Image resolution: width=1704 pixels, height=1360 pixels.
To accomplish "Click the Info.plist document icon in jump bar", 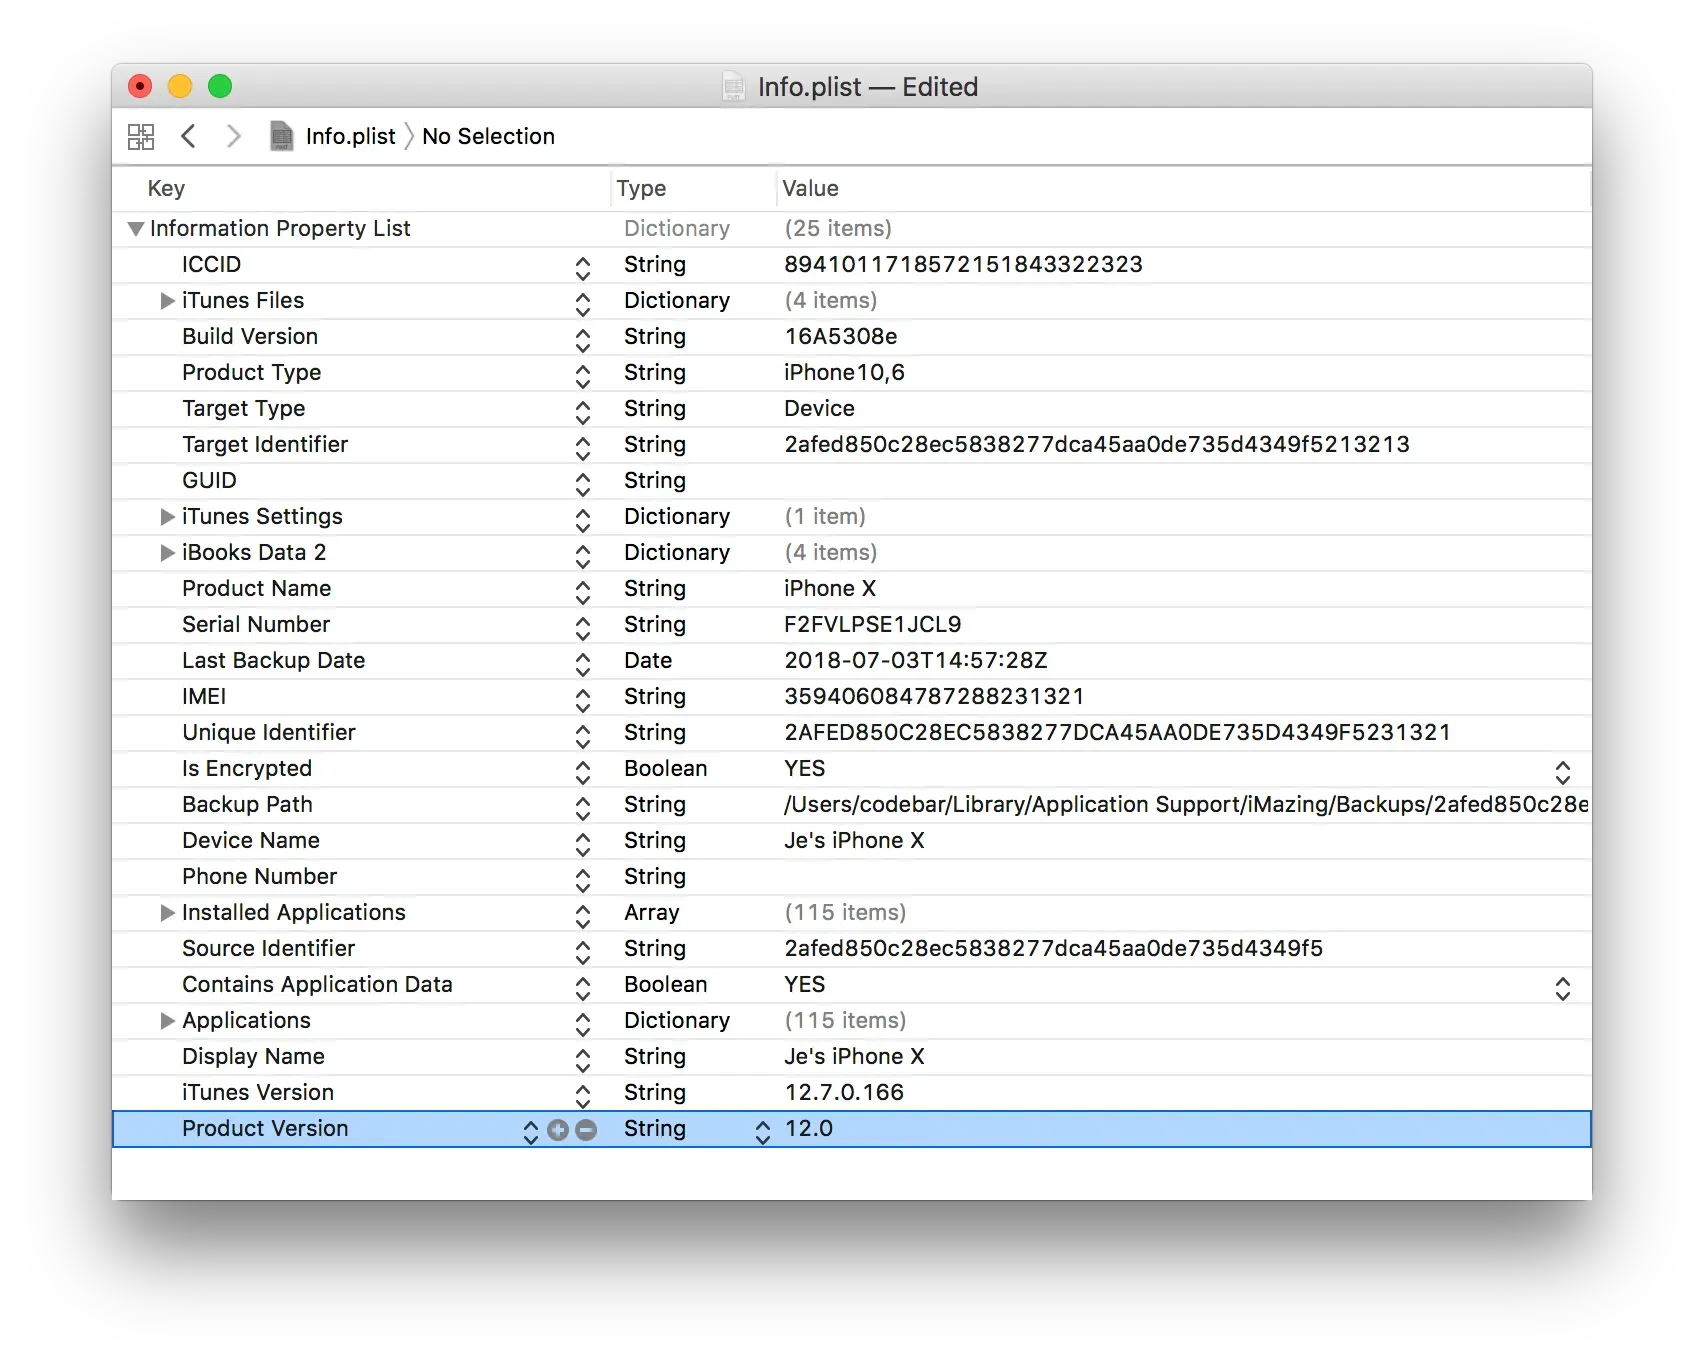I will click(x=281, y=136).
